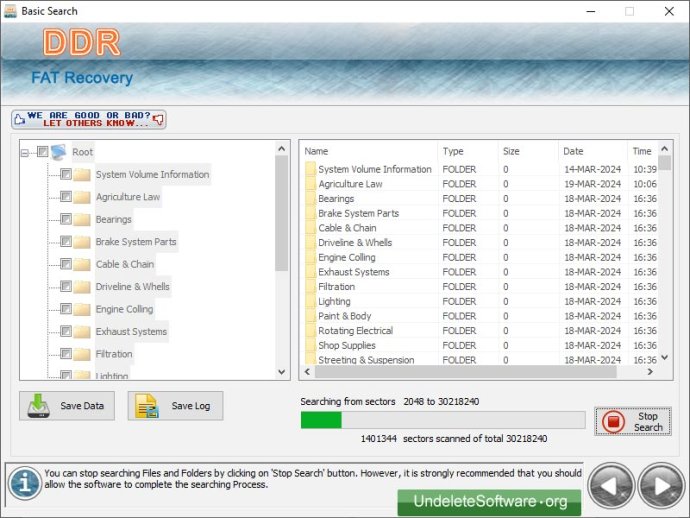Click folder icon beside Rotating Electrical in list
Image resolution: width=690 pixels, height=518 pixels.
click(x=310, y=331)
